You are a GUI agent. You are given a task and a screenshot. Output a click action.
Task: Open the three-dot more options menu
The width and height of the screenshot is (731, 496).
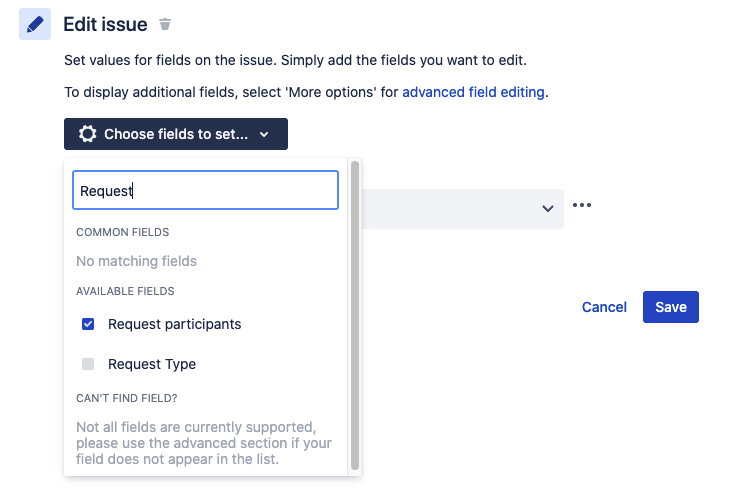coord(582,206)
